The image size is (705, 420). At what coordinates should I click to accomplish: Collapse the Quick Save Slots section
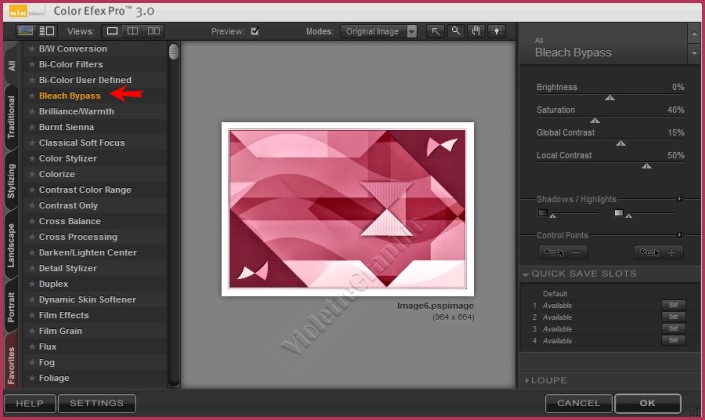[526, 274]
